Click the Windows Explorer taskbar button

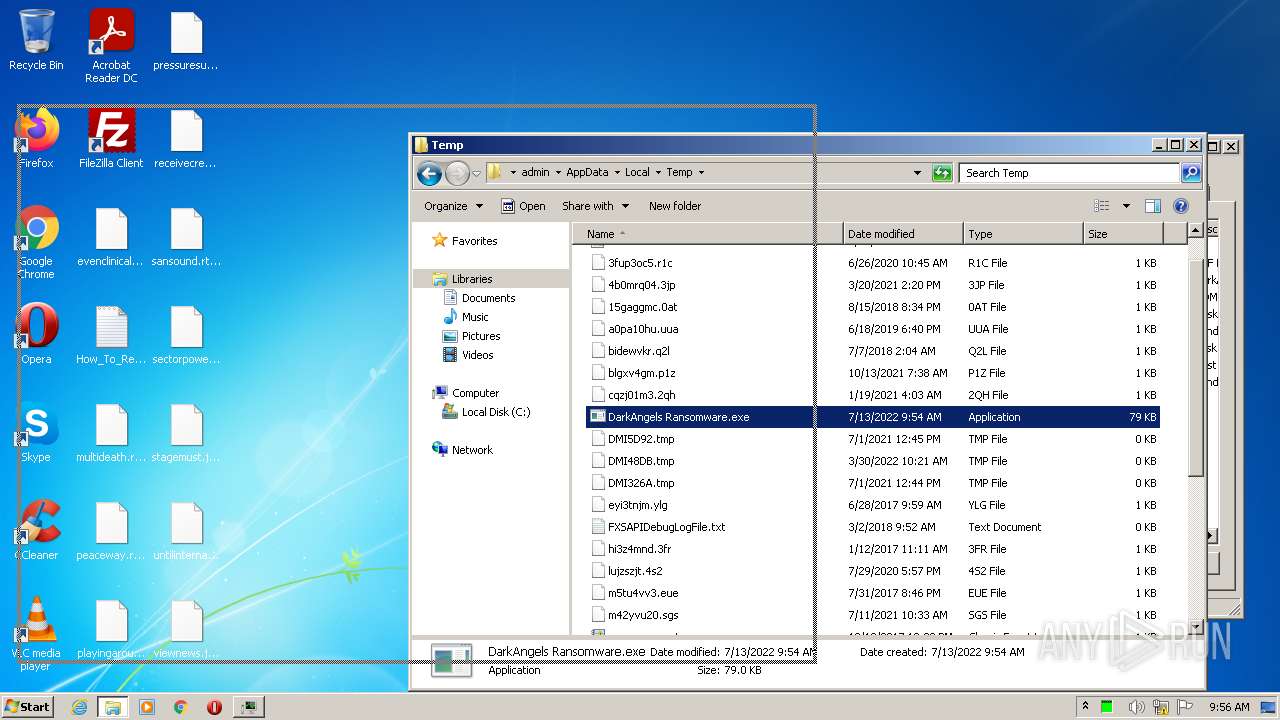[x=113, y=707]
